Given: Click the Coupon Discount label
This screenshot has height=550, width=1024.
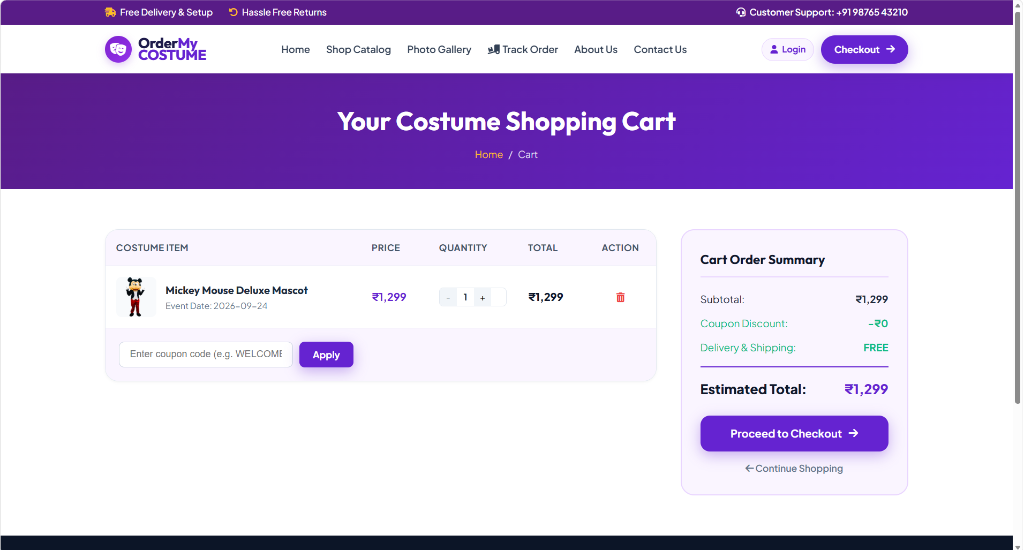Looking at the screenshot, I should (744, 323).
